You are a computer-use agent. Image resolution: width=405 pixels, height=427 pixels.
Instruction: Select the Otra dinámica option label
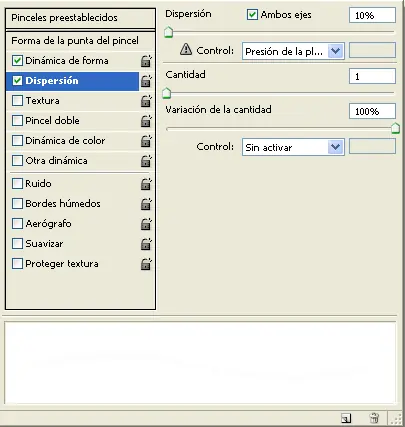pos(56,161)
